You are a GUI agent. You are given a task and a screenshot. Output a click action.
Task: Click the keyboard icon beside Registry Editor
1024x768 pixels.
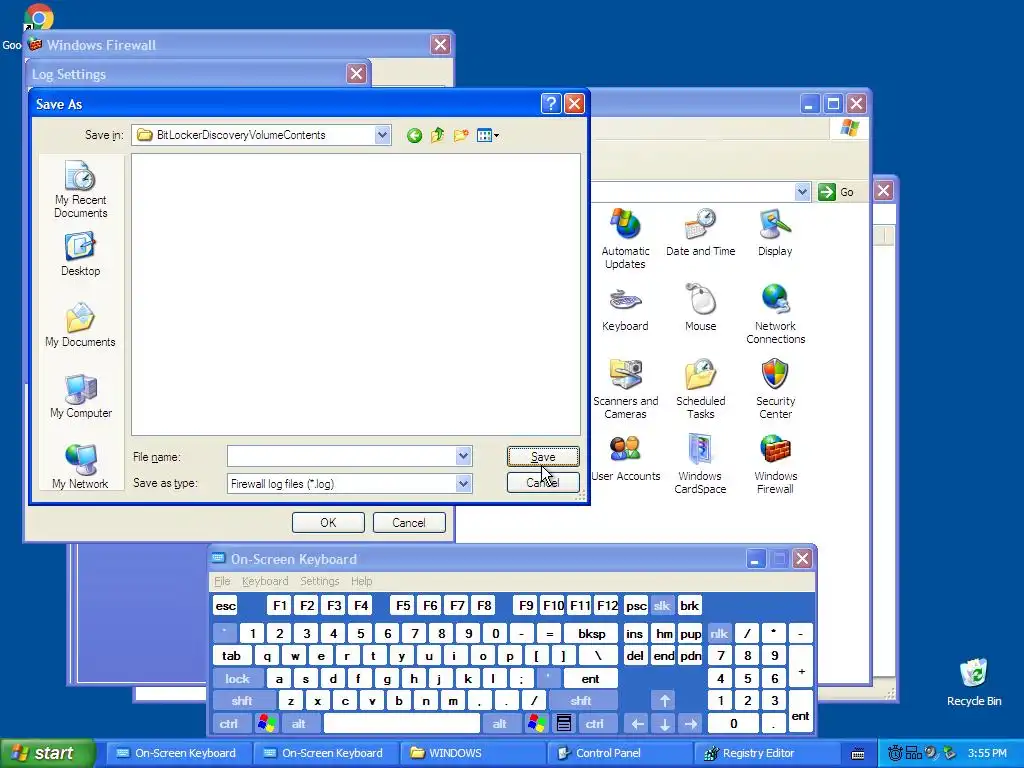click(858, 754)
